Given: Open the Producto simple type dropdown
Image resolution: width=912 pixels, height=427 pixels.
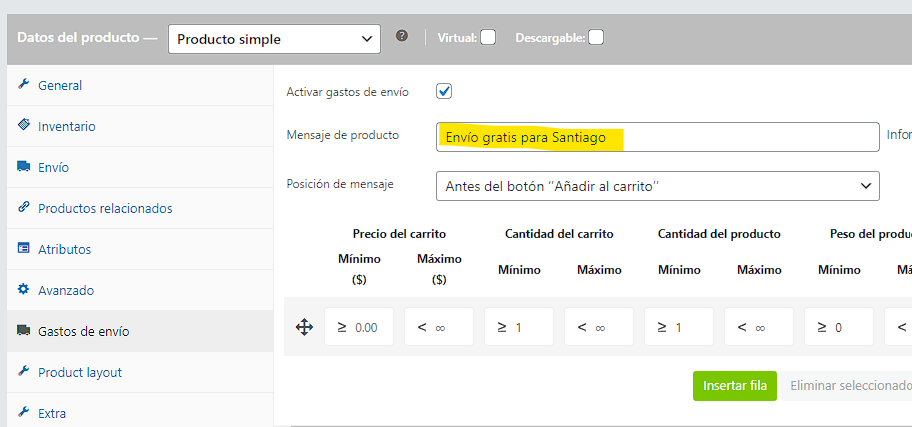Looking at the screenshot, I should [x=274, y=39].
